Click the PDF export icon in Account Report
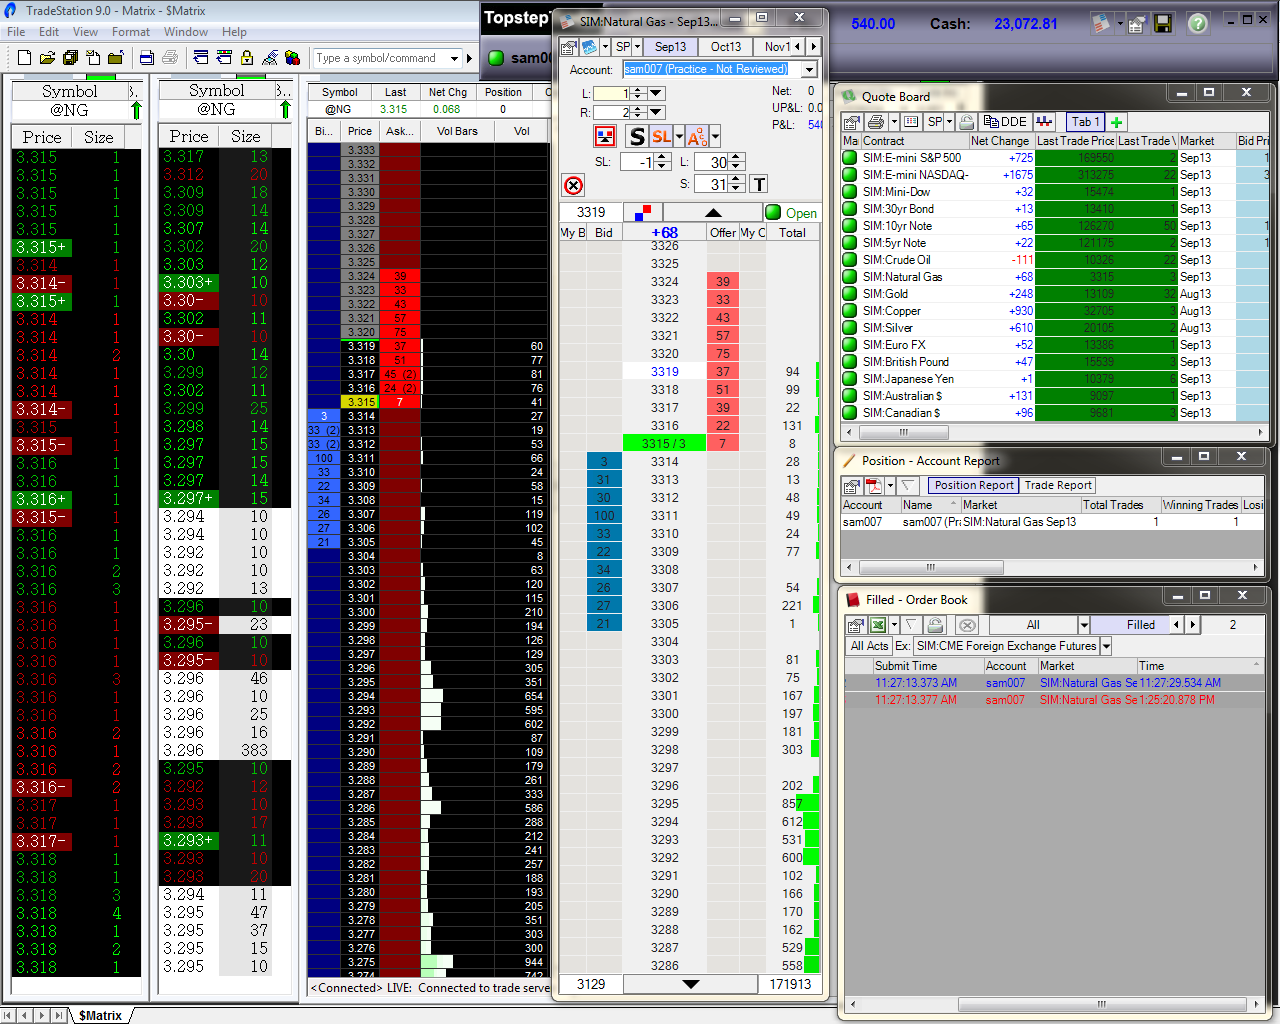Viewport: 1280px width, 1024px height. [x=874, y=485]
